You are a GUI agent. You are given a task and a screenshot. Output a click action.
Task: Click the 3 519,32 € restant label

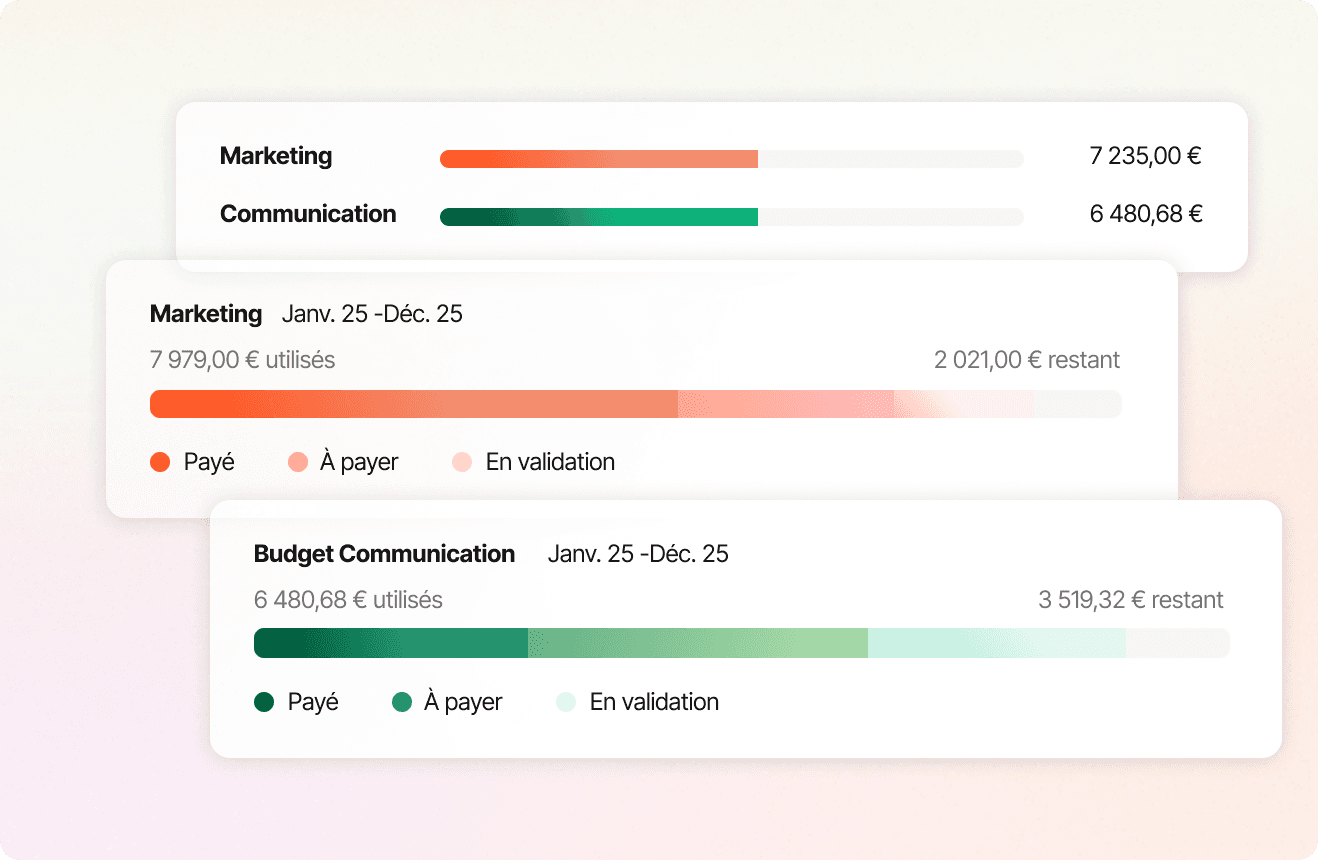coord(1130,599)
